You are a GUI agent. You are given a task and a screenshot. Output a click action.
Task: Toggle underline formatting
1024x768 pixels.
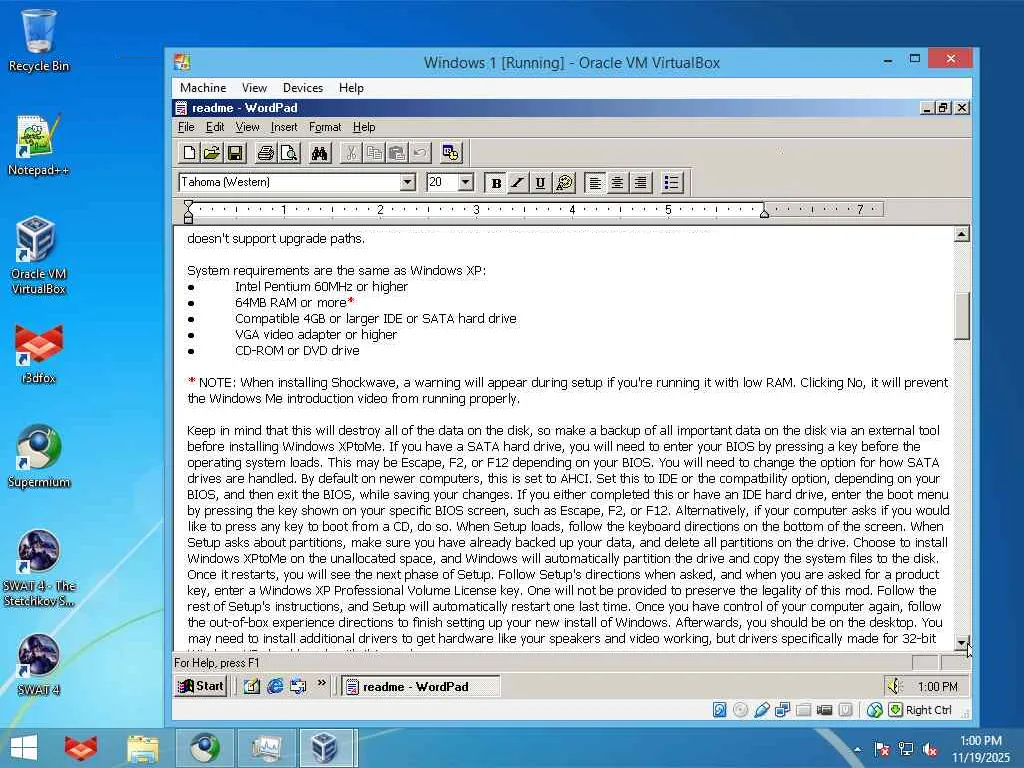coord(540,183)
